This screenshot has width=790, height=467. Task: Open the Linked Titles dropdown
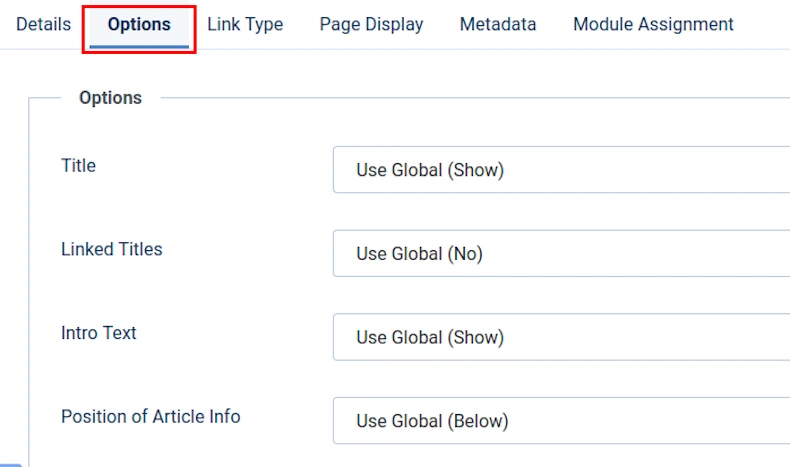coord(560,254)
